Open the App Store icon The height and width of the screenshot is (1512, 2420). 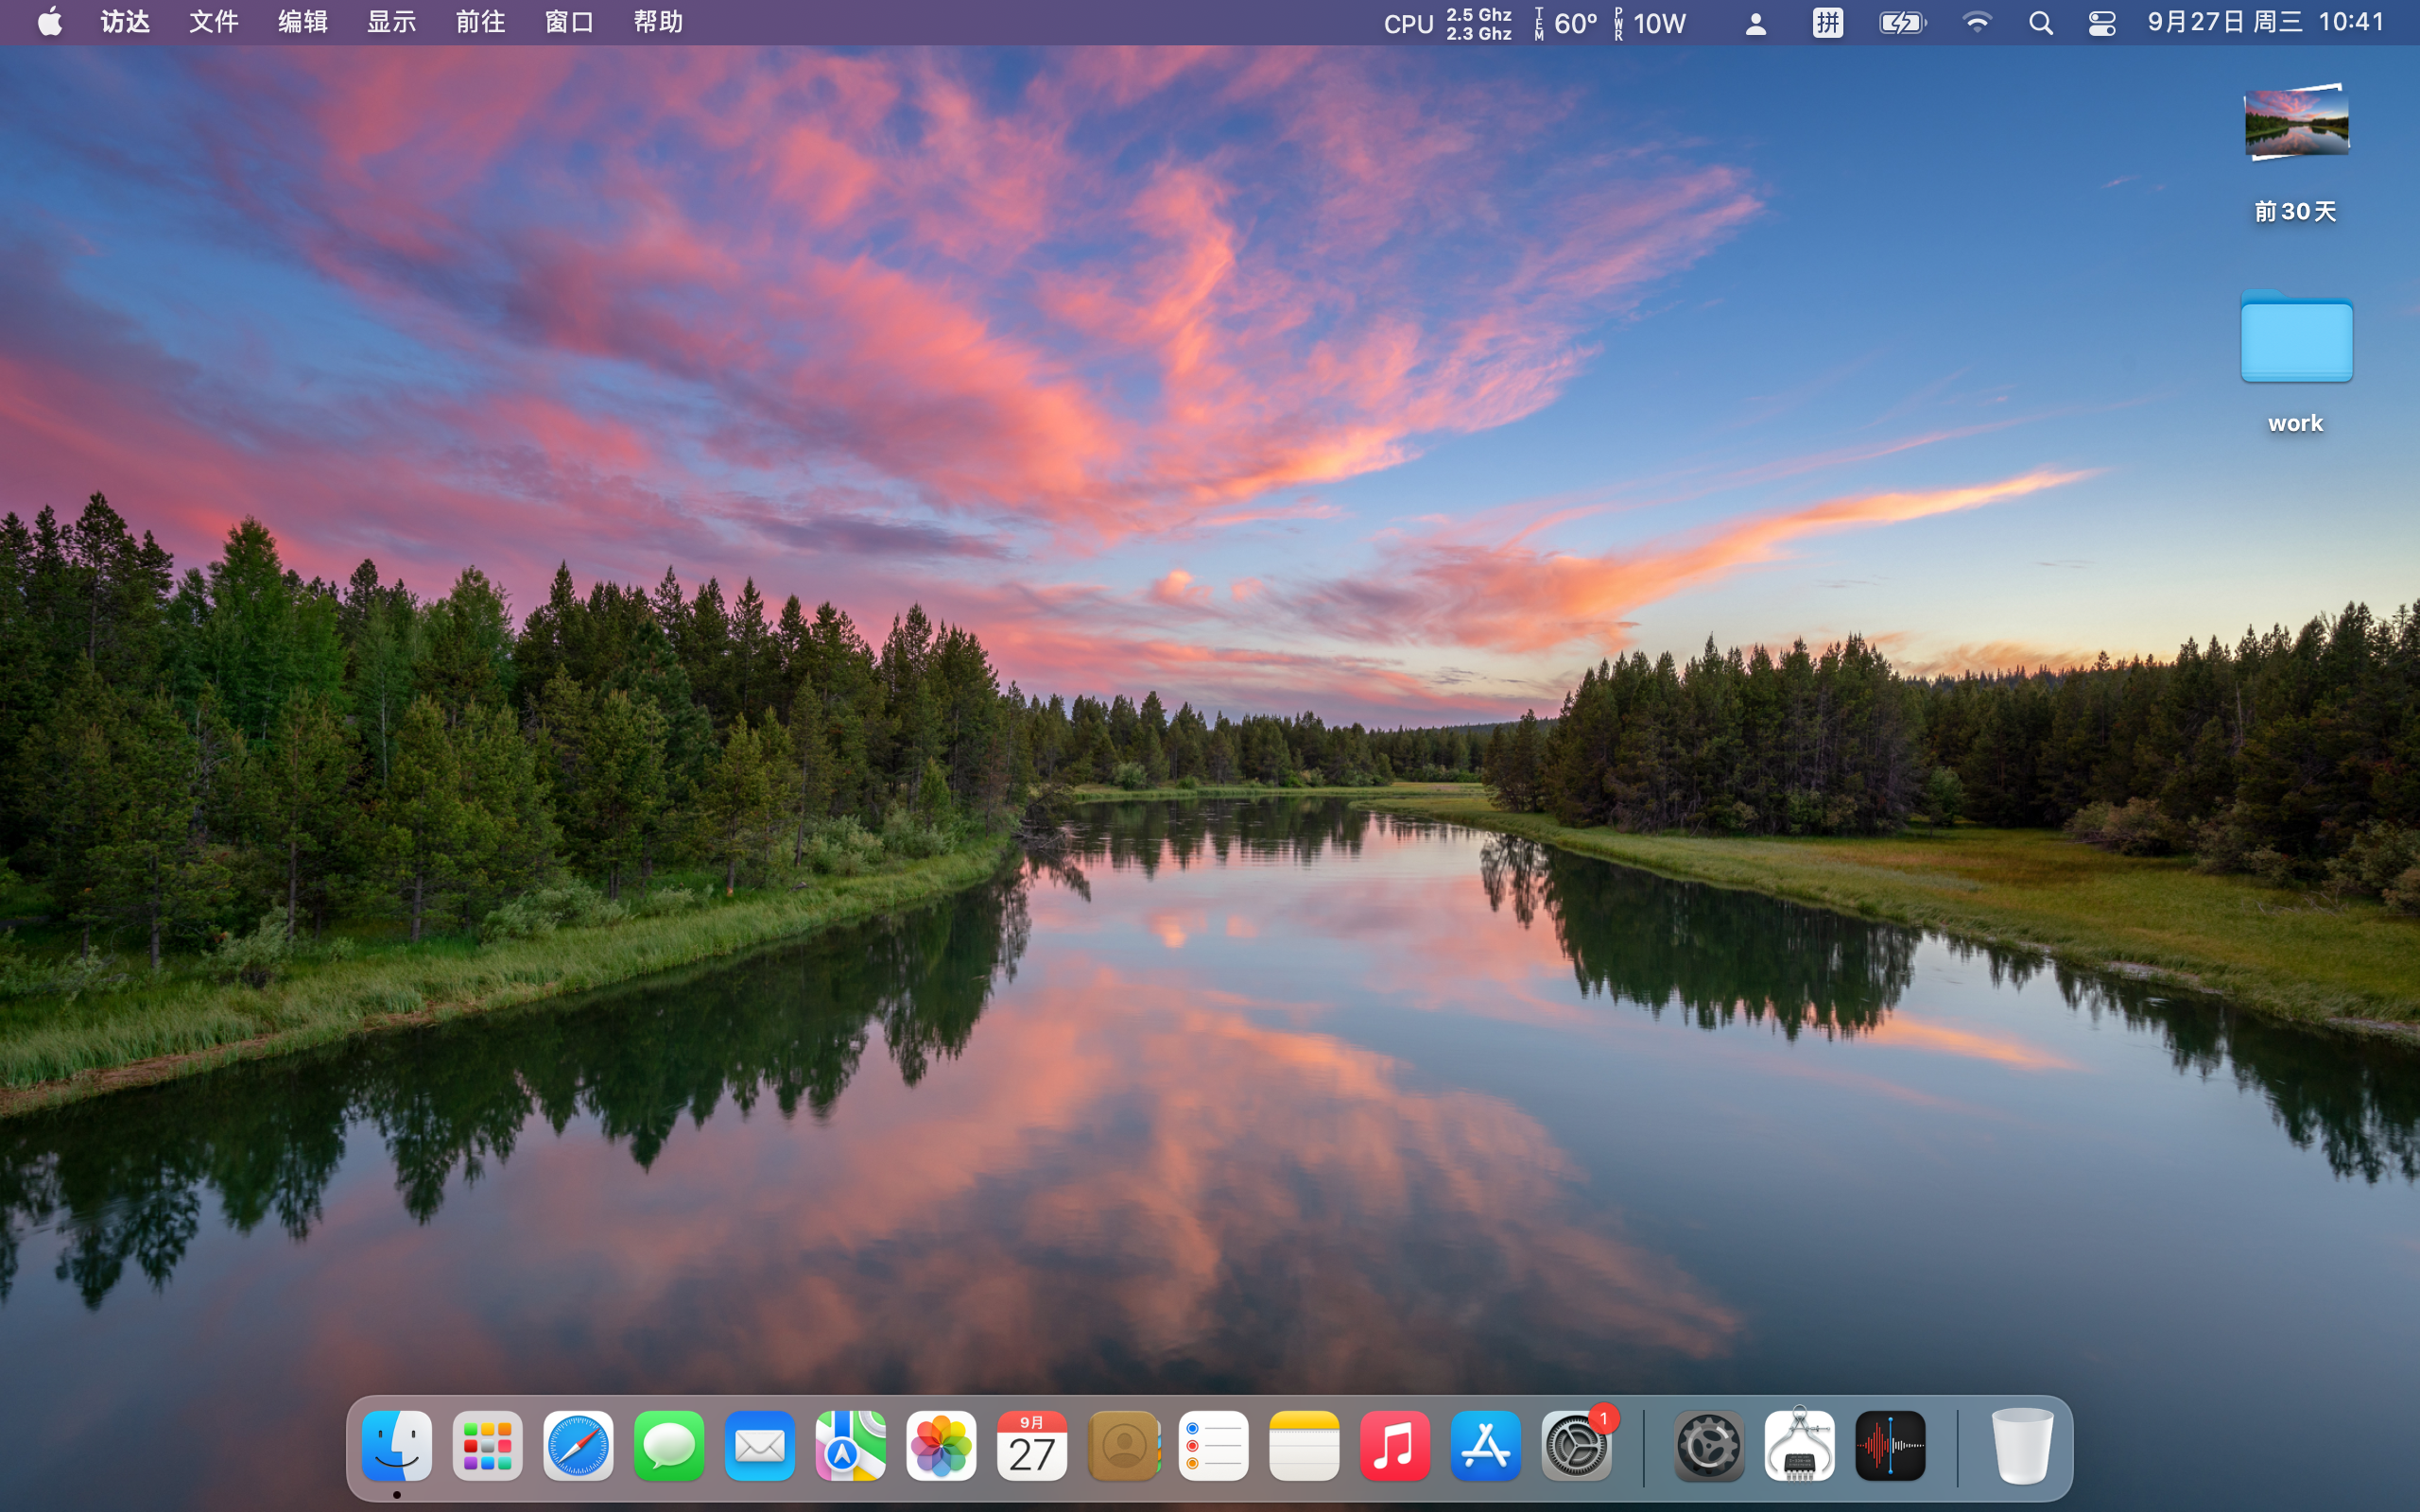(x=1485, y=1446)
